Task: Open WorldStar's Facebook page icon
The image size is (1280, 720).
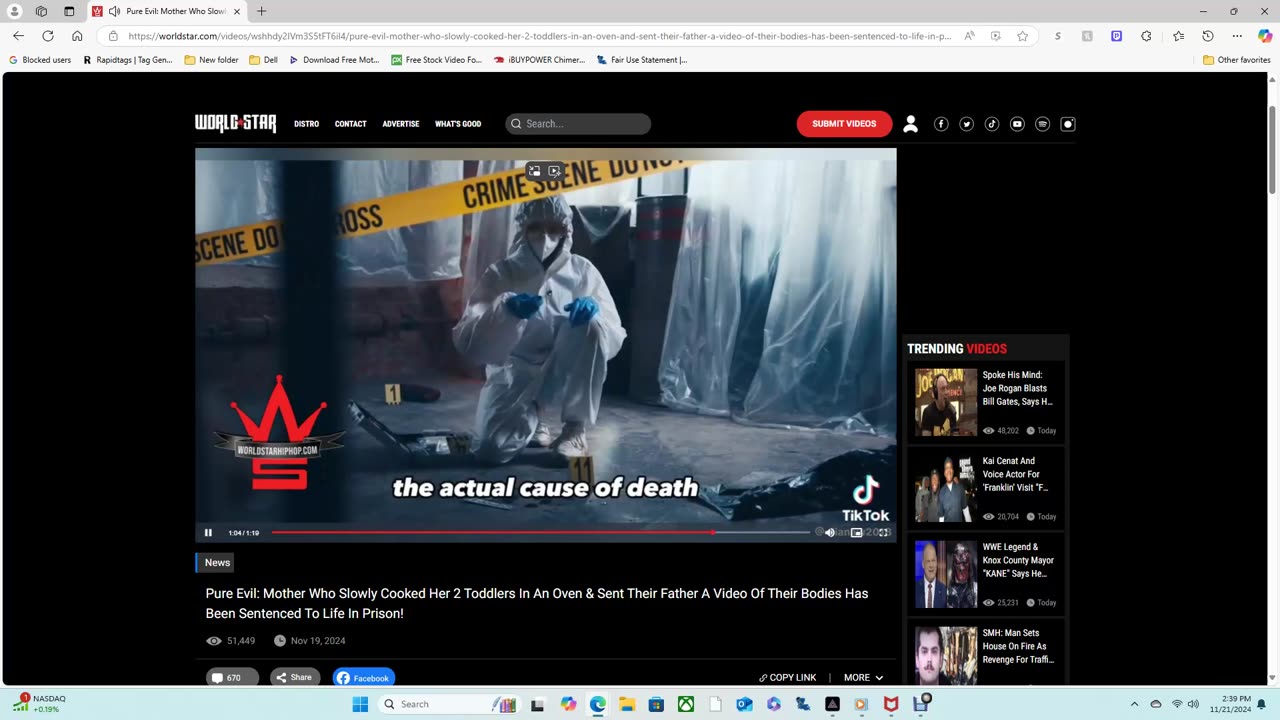Action: point(941,124)
